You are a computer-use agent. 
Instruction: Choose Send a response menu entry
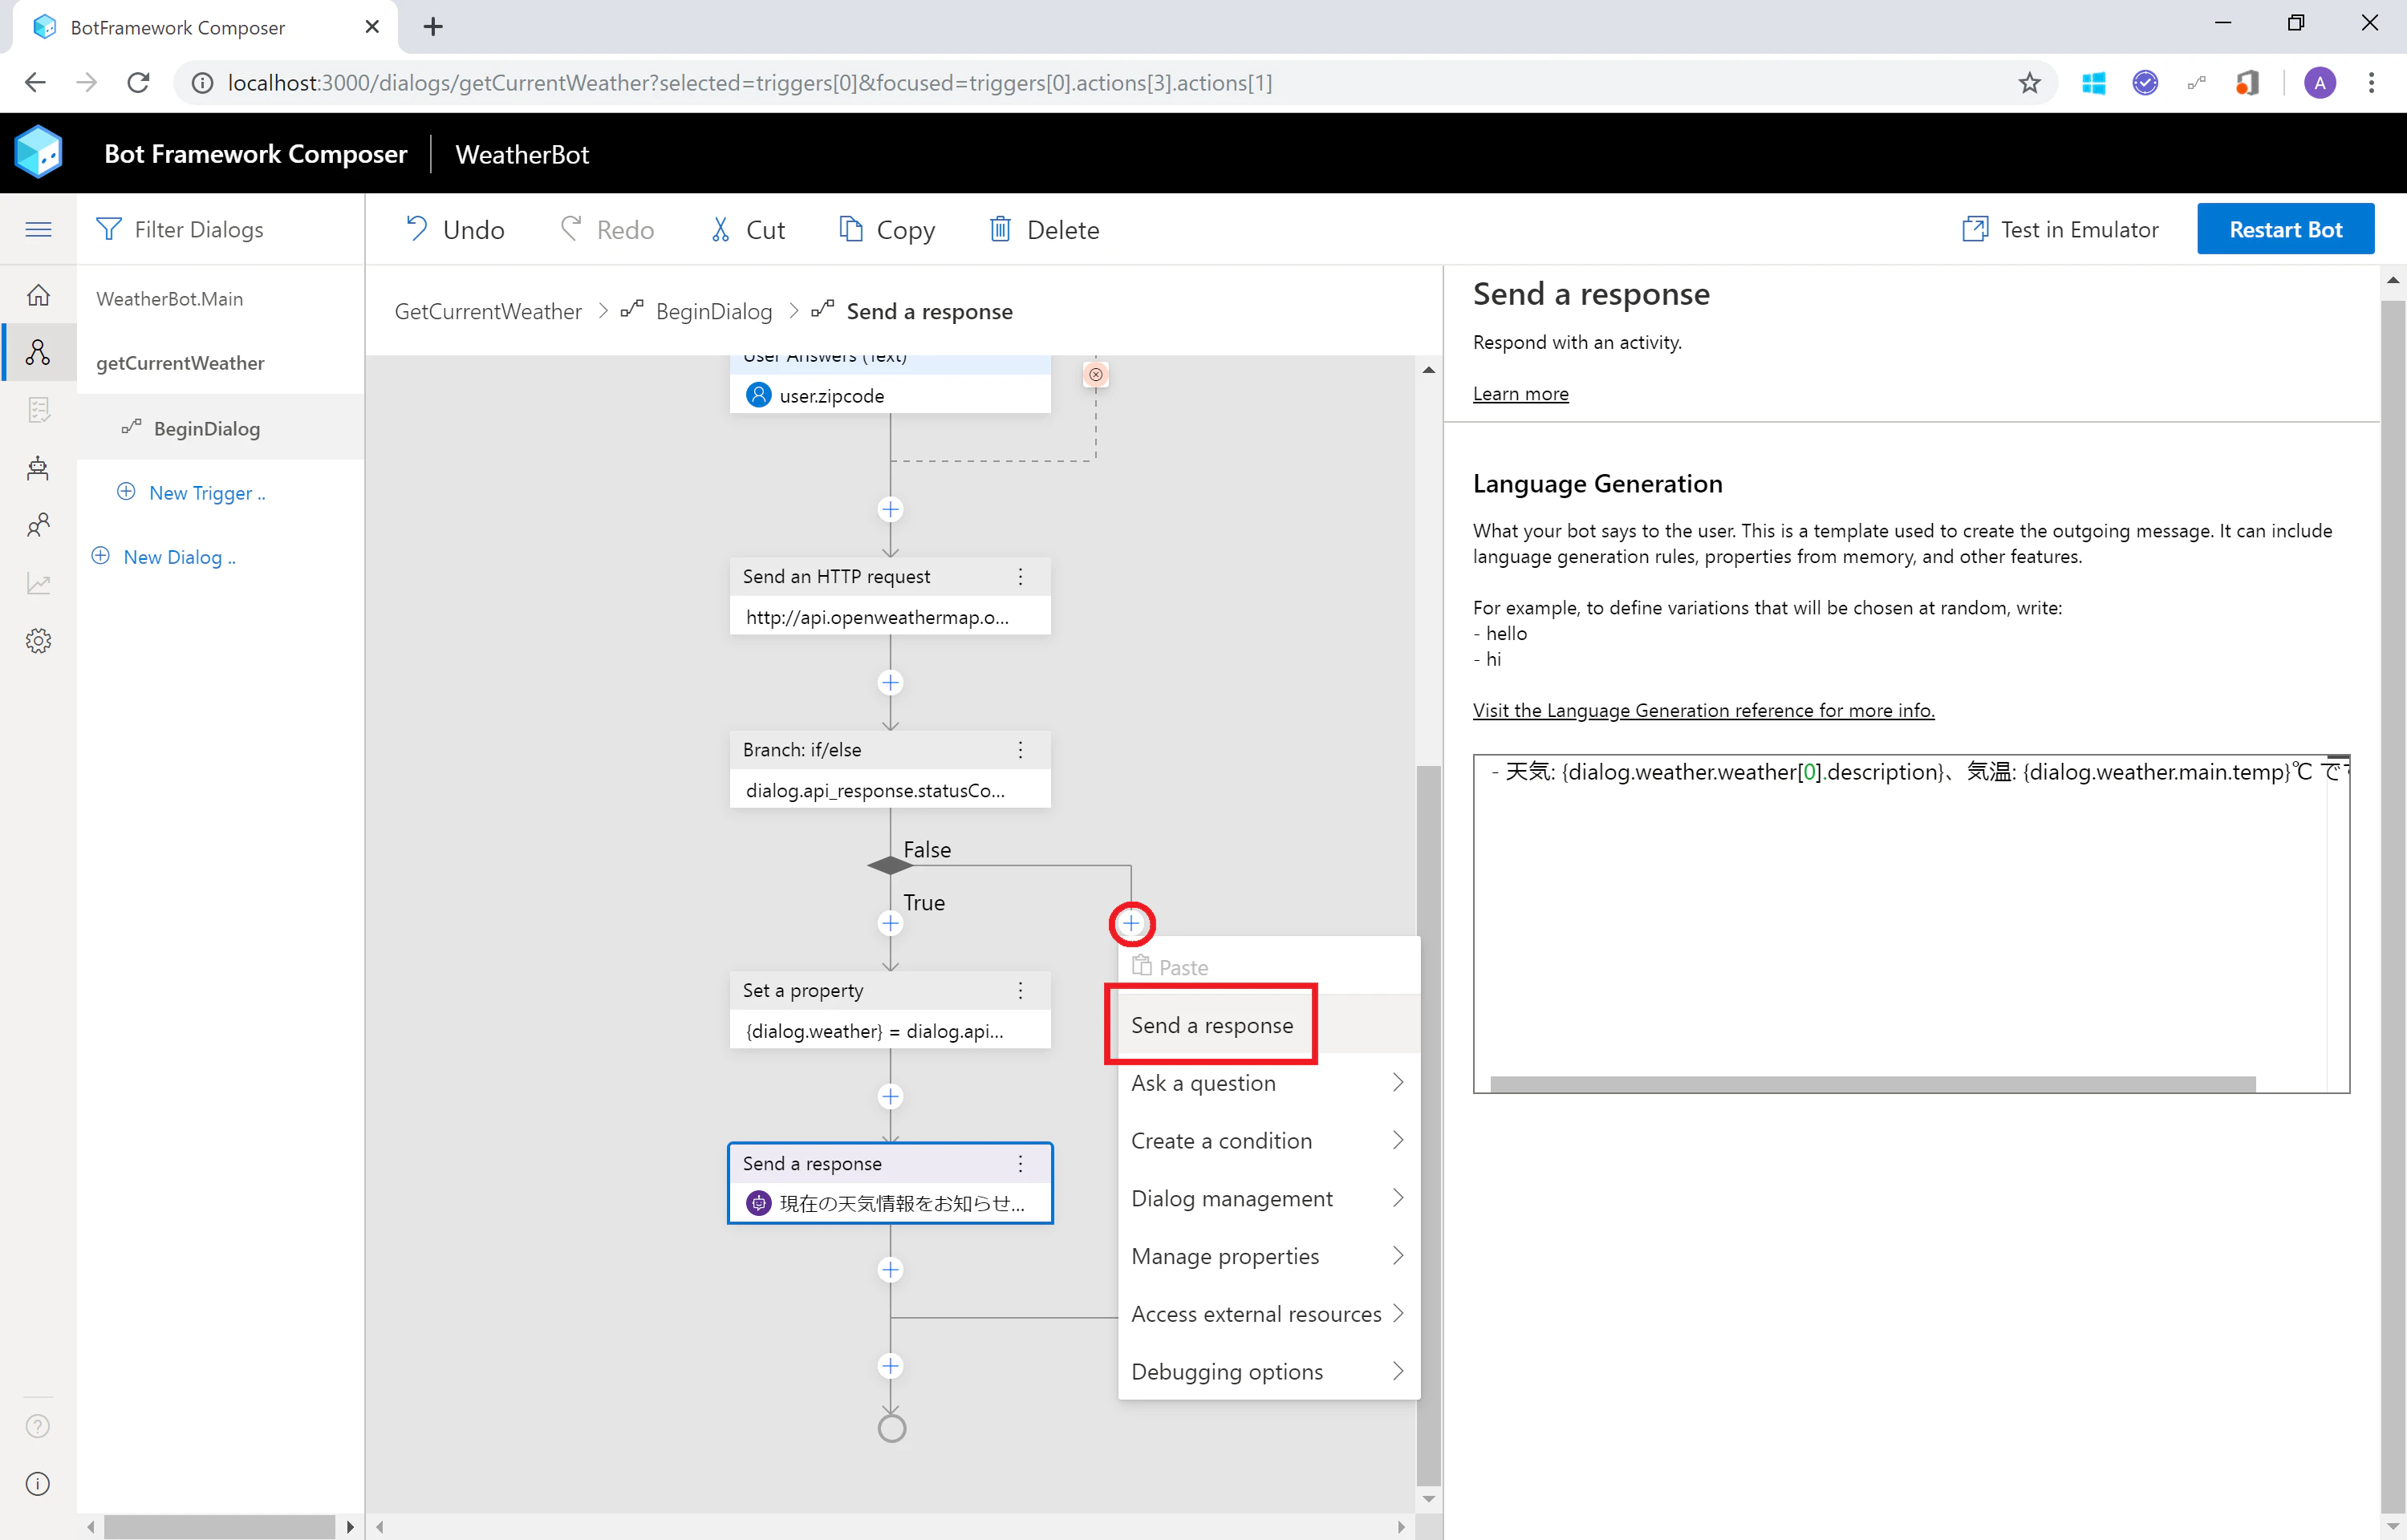1268,1025
